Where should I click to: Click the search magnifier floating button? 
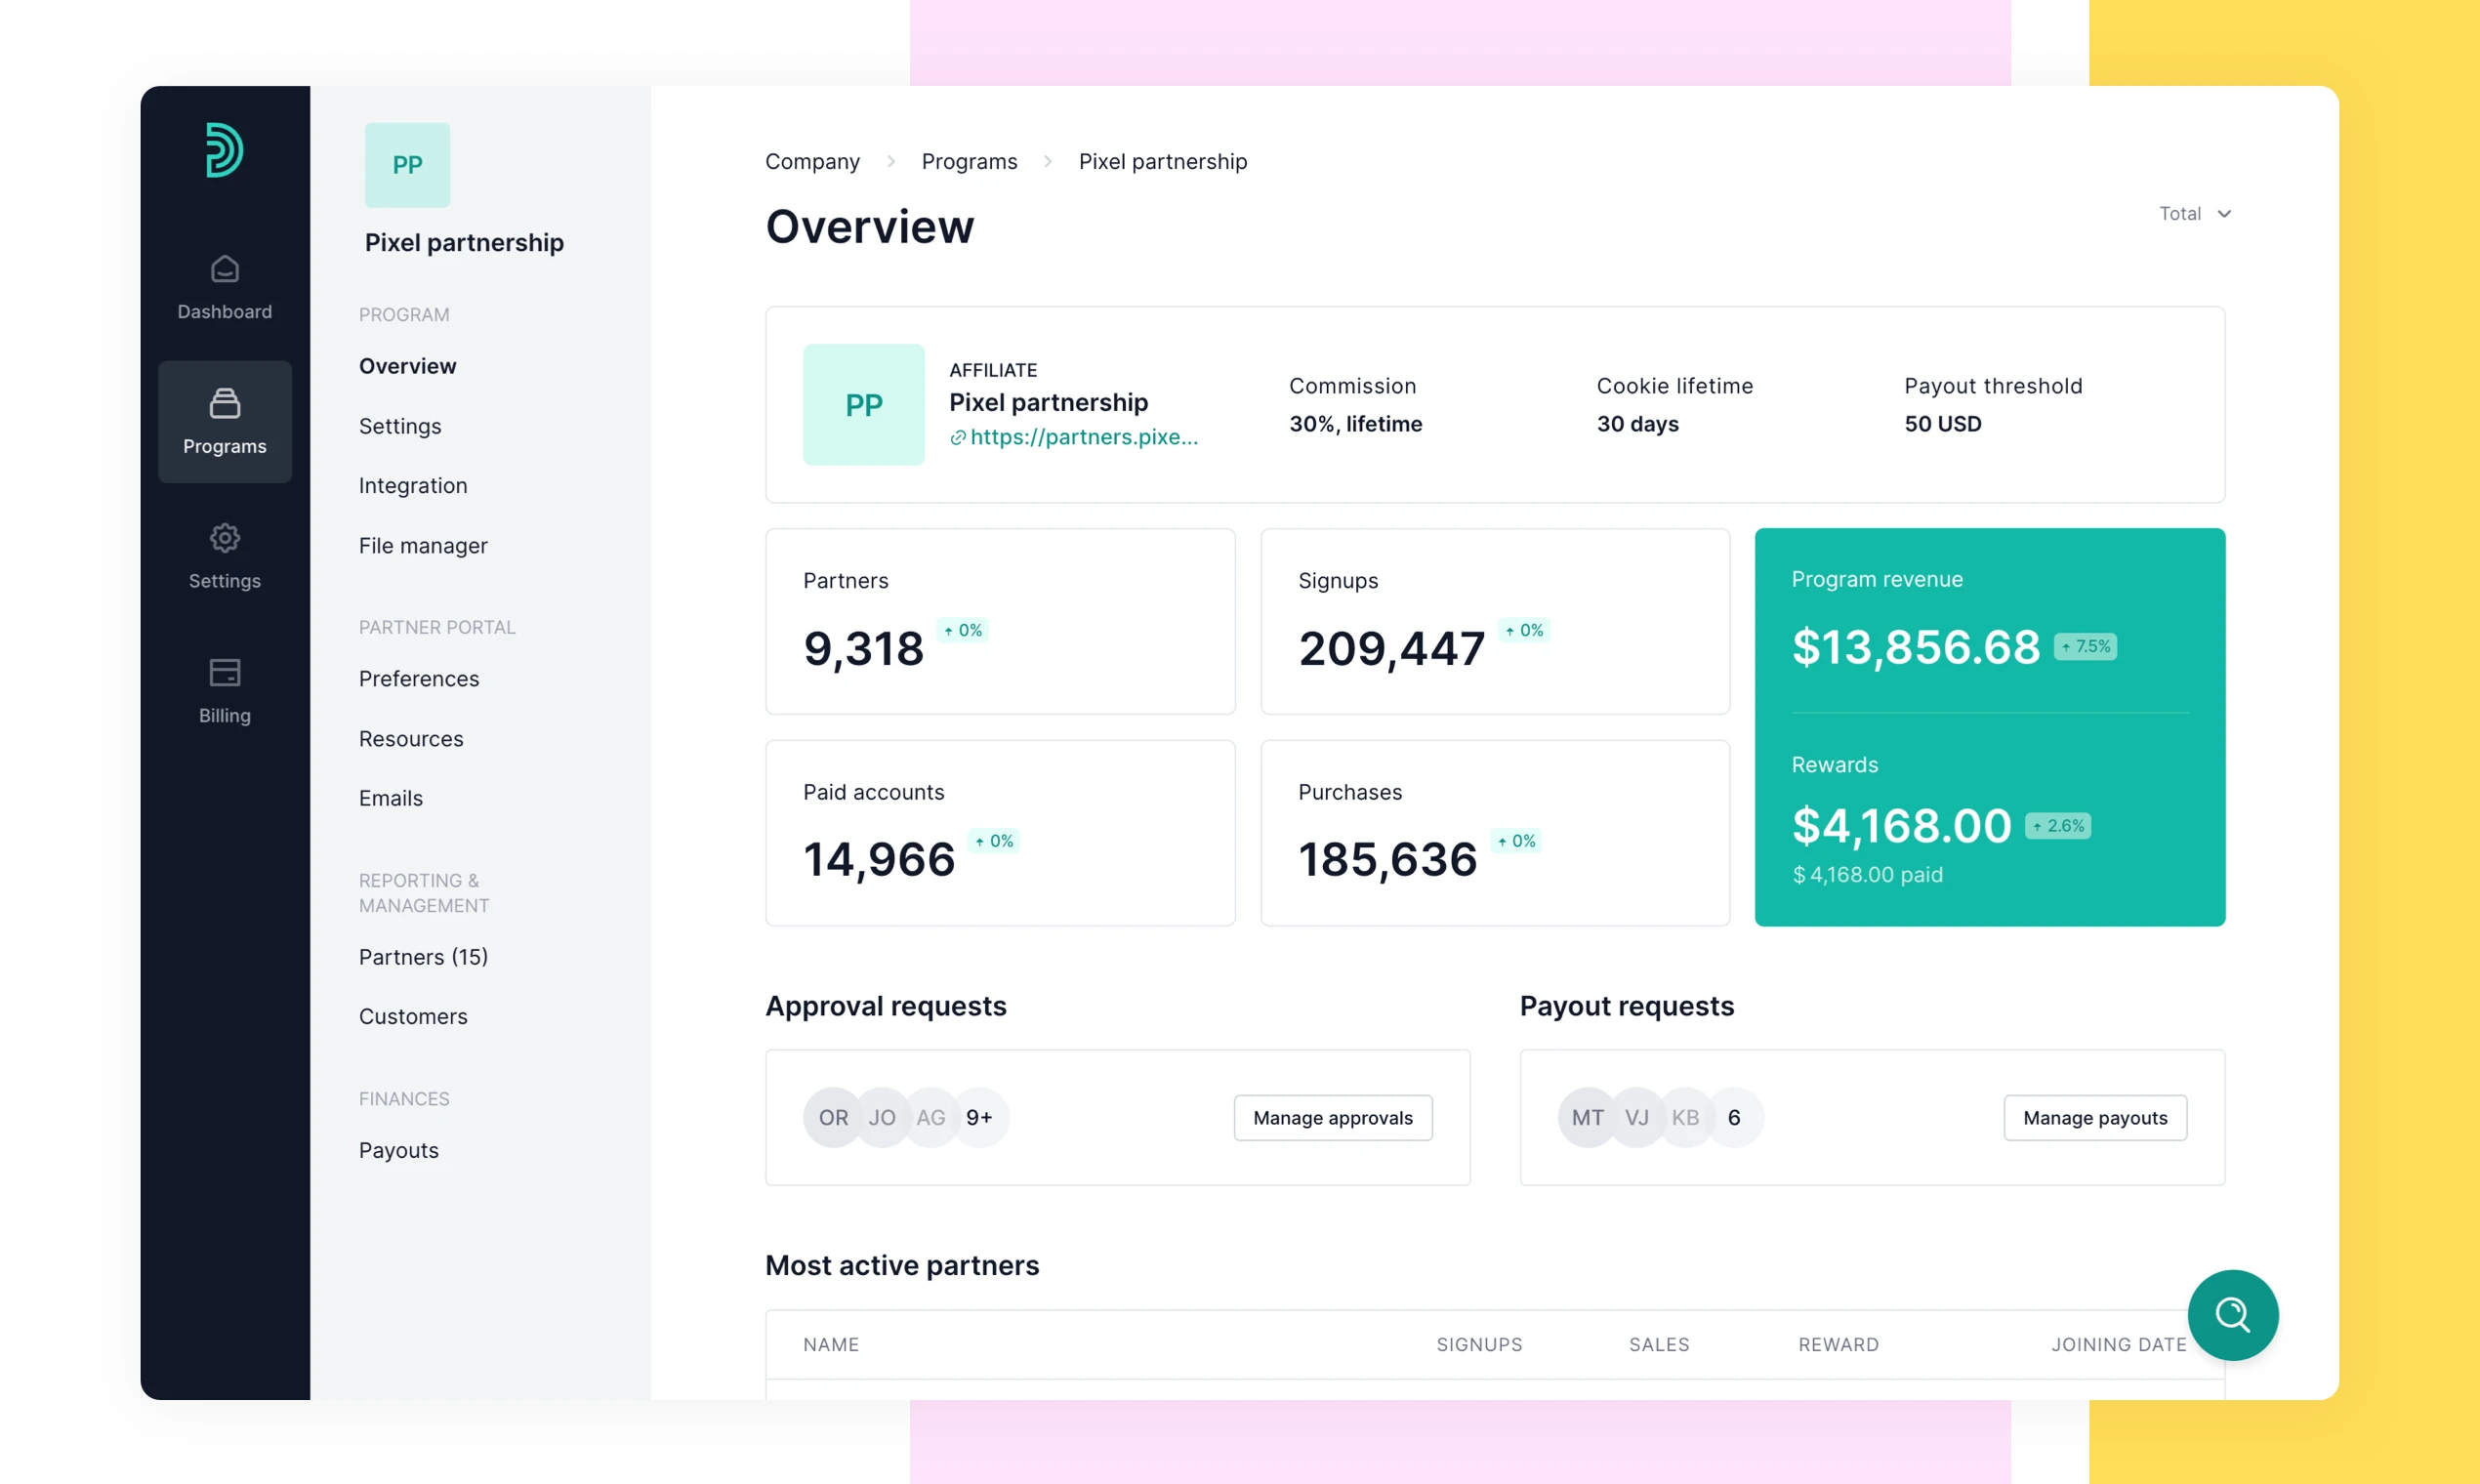tap(2231, 1312)
